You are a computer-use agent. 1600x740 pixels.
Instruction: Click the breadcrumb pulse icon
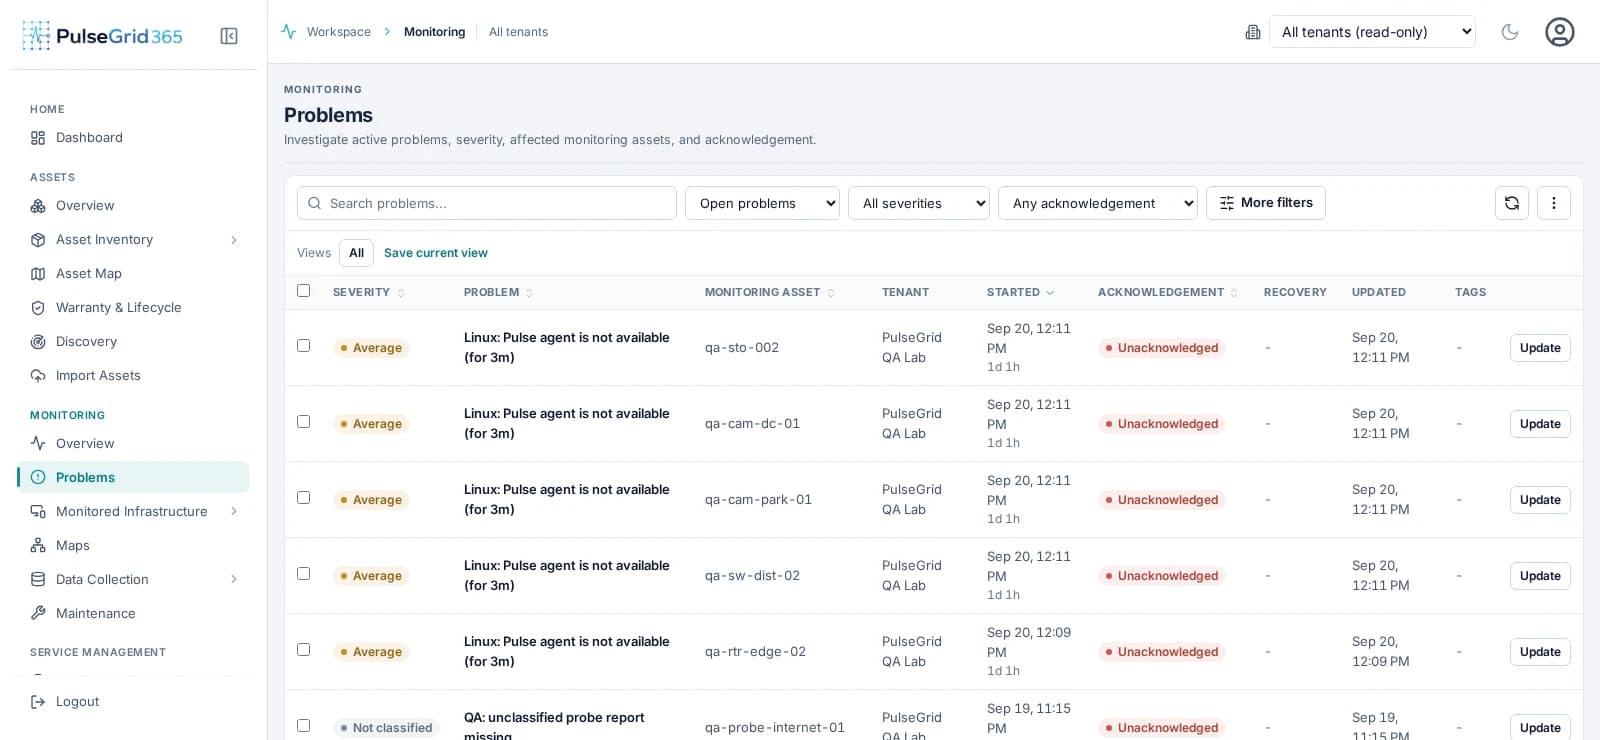pyautogui.click(x=289, y=32)
